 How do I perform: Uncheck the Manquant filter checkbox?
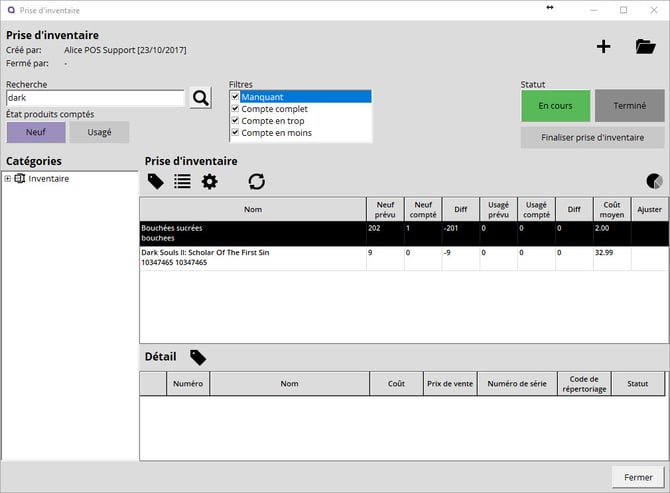235,97
